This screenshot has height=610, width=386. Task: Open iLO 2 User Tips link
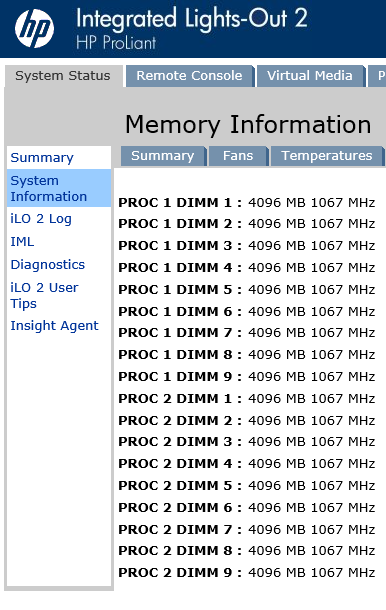coord(44,295)
